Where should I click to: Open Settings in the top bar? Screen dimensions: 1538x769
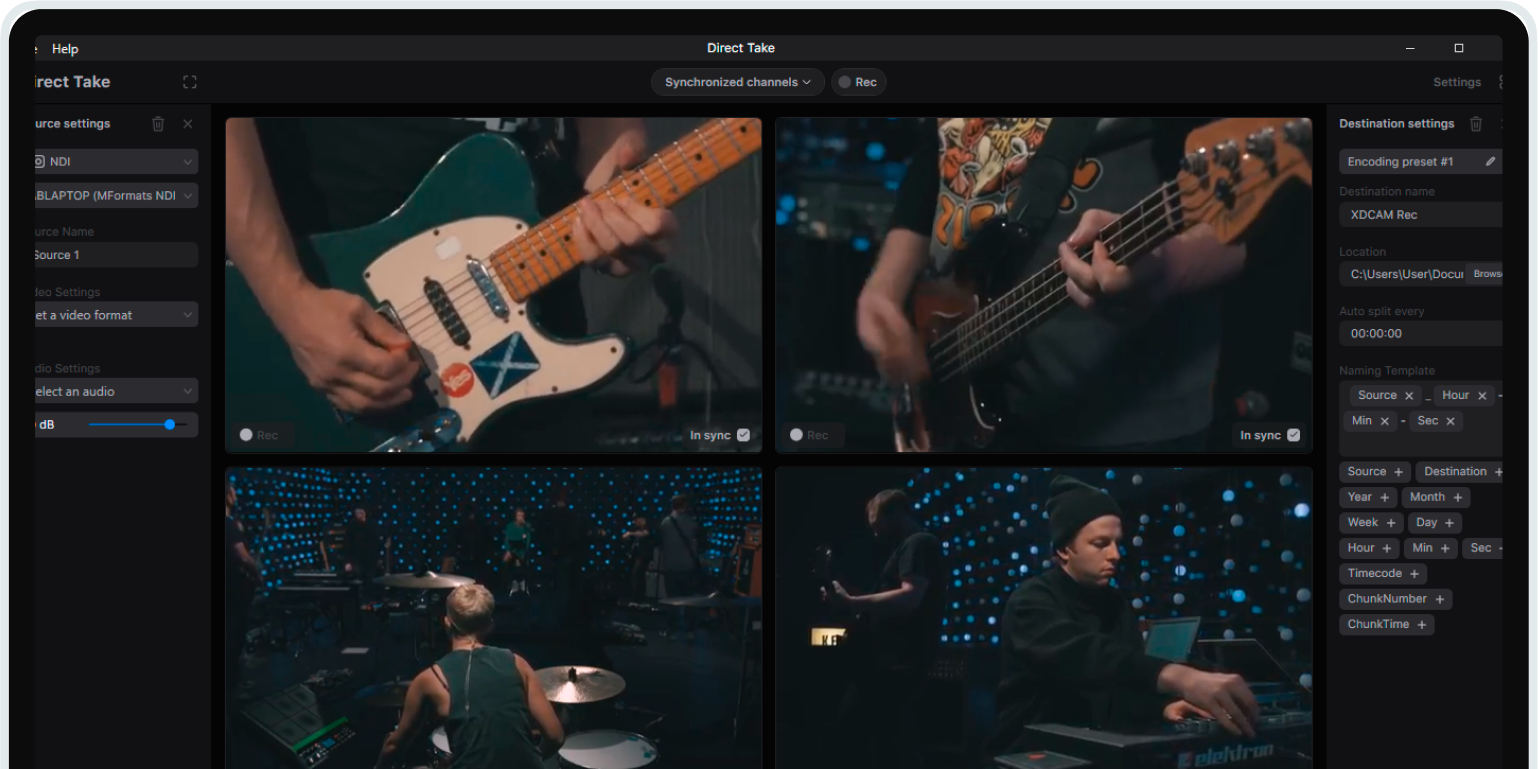coord(1457,82)
